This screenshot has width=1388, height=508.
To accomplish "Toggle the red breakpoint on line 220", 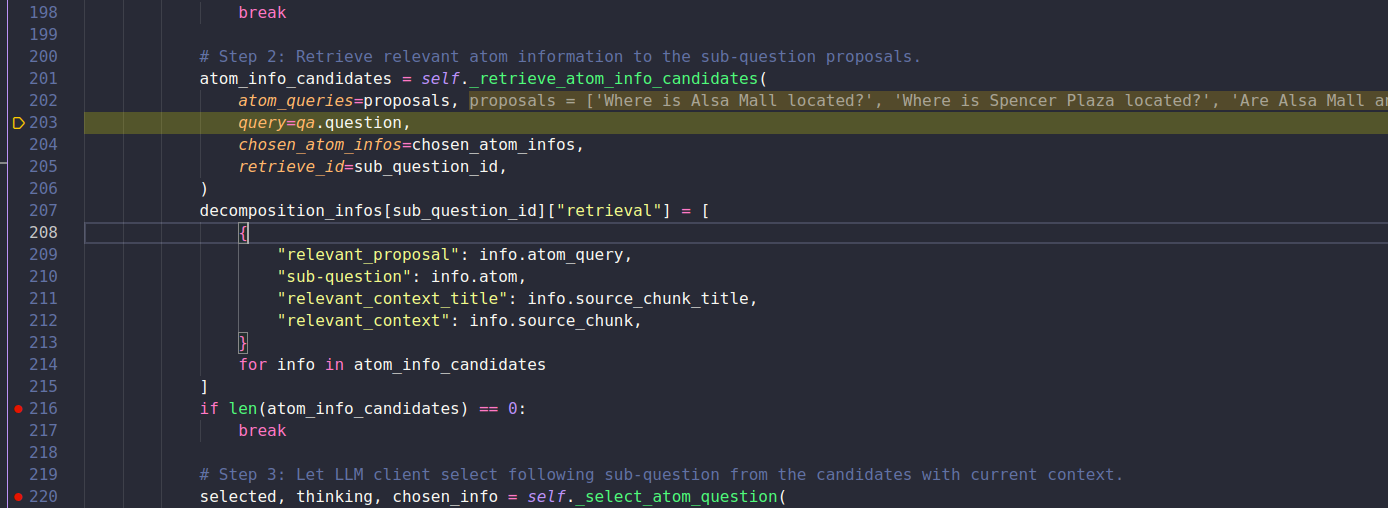I will (x=18, y=497).
